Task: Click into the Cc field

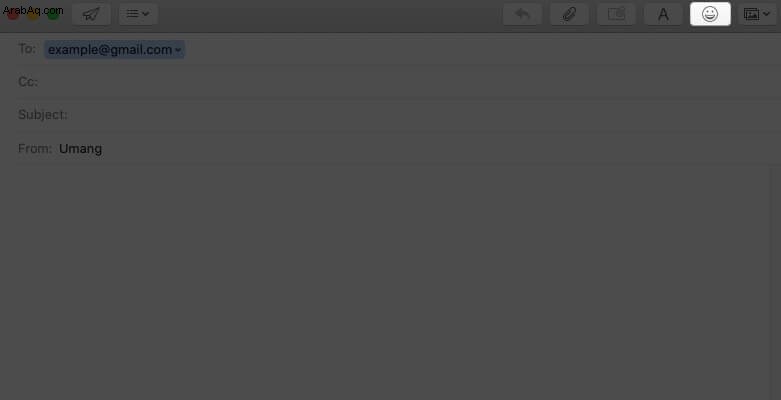Action: click(408, 82)
